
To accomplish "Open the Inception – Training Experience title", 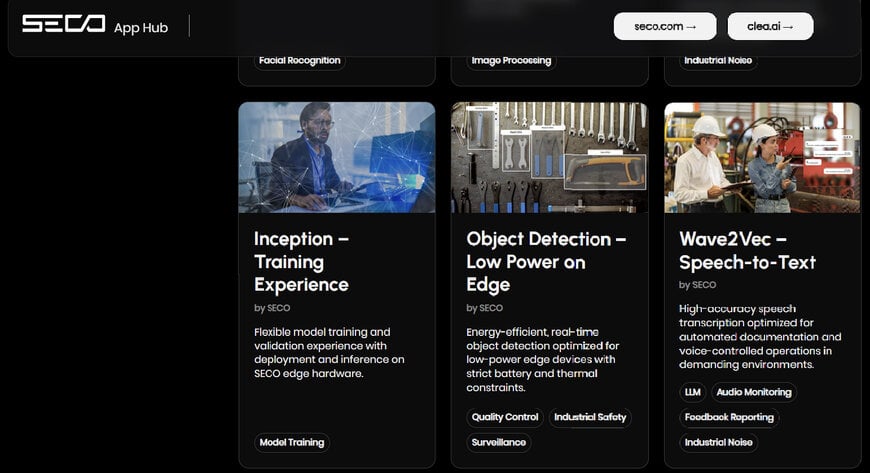I will (x=302, y=261).
